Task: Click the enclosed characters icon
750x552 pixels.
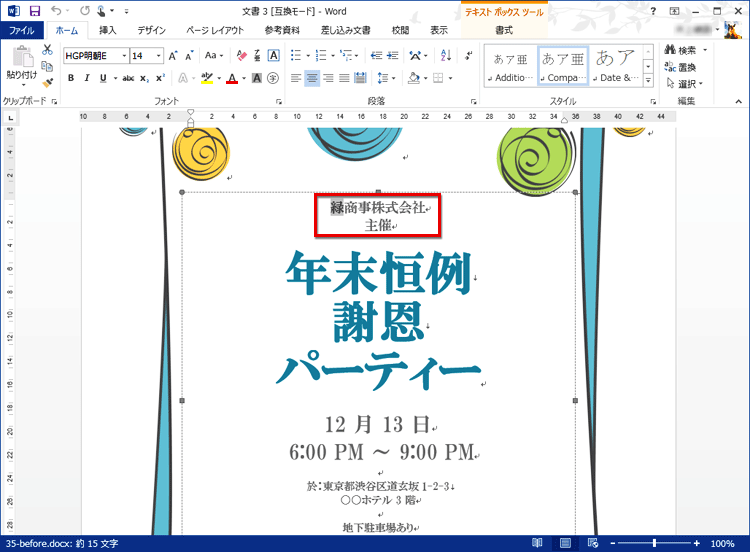Action: (273, 78)
